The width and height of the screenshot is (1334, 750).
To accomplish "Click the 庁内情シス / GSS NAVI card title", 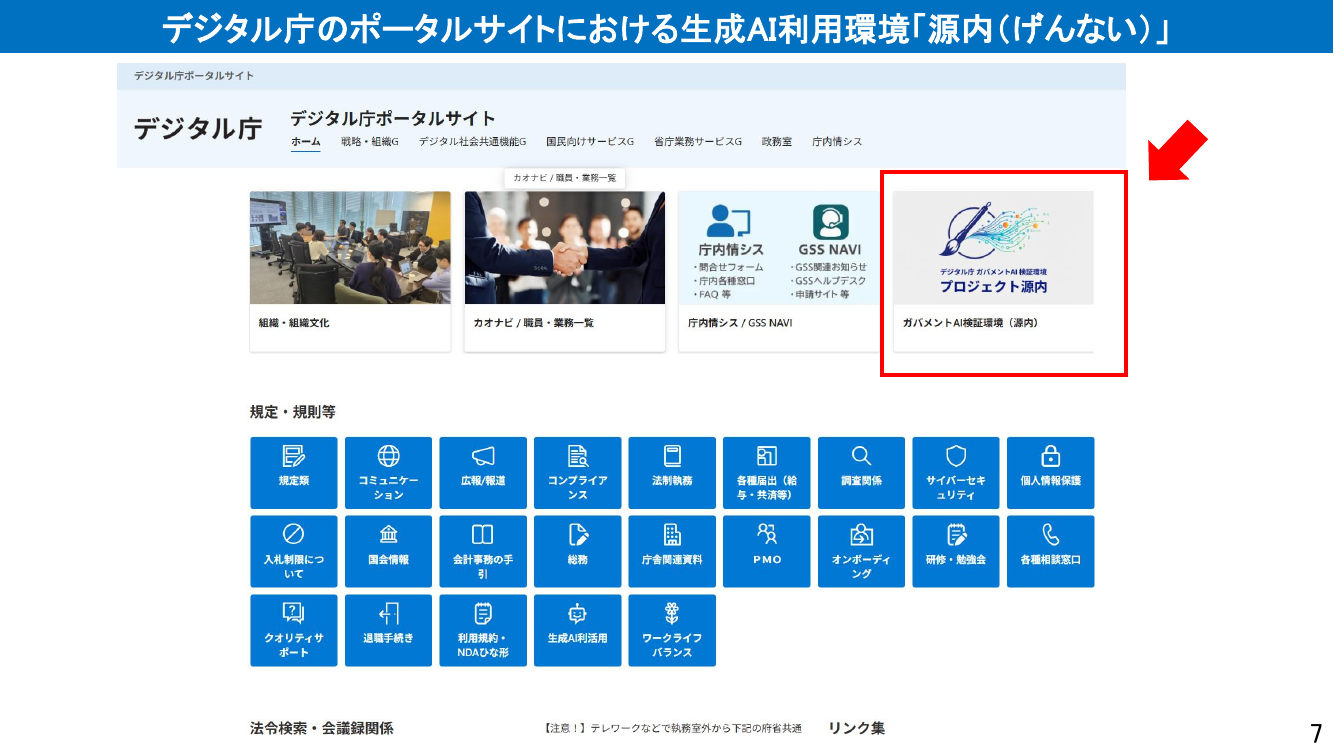I will (x=740, y=323).
